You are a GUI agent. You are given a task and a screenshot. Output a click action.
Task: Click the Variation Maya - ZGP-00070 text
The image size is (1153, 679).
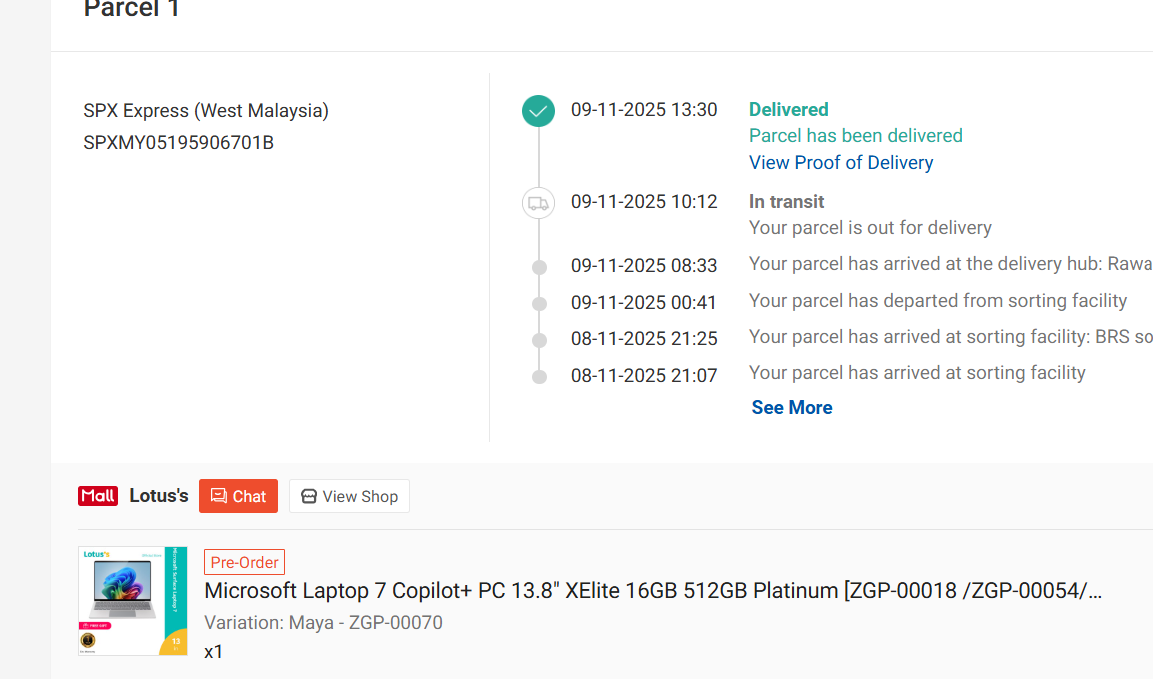click(324, 622)
